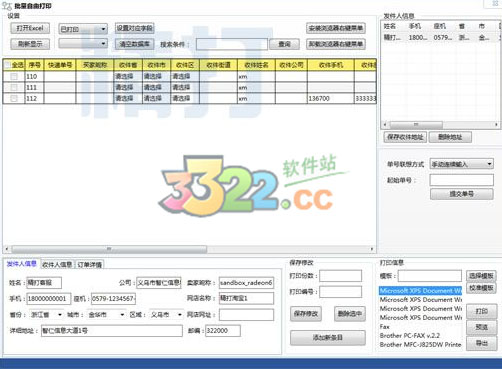Click the 起始单号 input field
Screen dimensions: 502x369
[x=462, y=180]
